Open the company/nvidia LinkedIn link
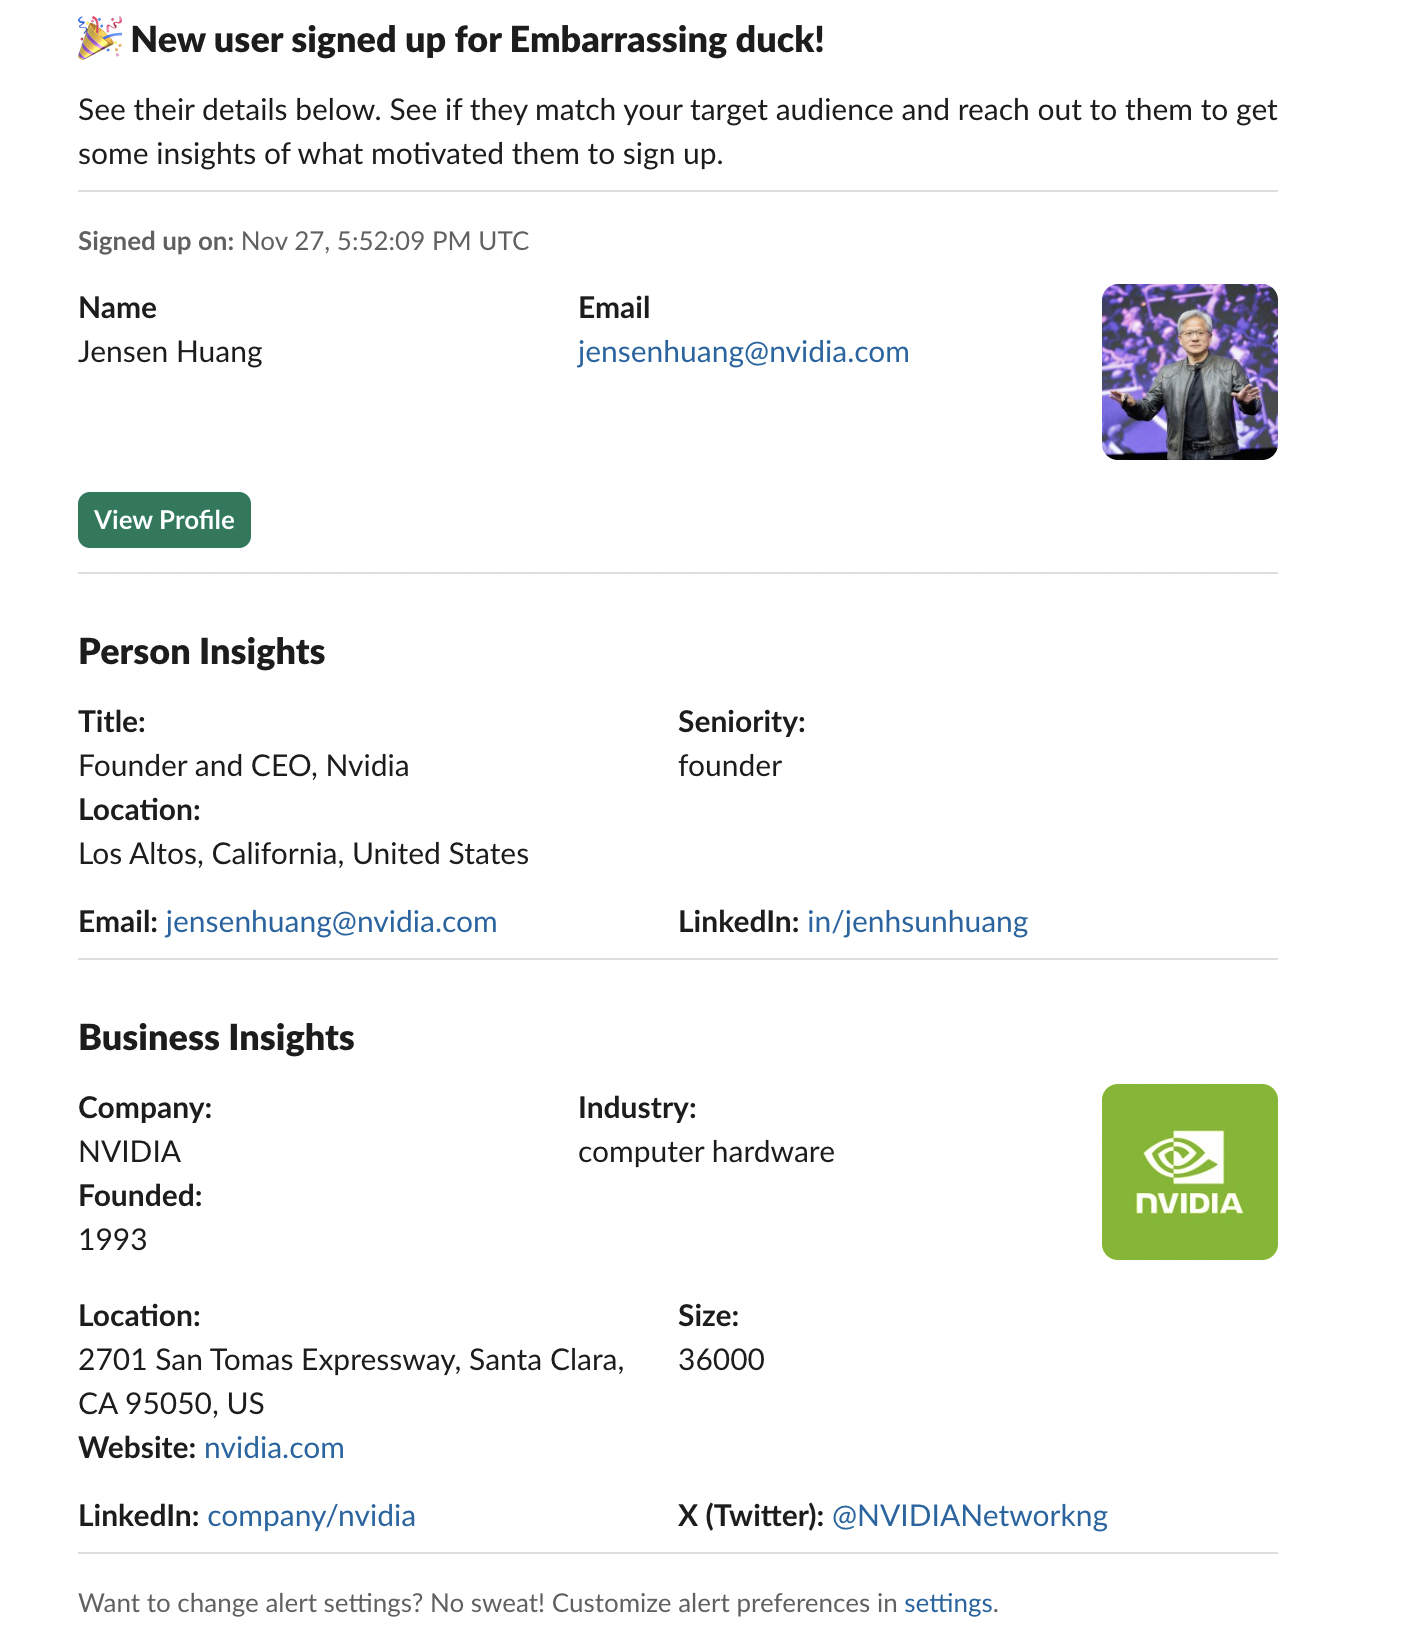Viewport: 1424px width, 1644px height. click(311, 1516)
